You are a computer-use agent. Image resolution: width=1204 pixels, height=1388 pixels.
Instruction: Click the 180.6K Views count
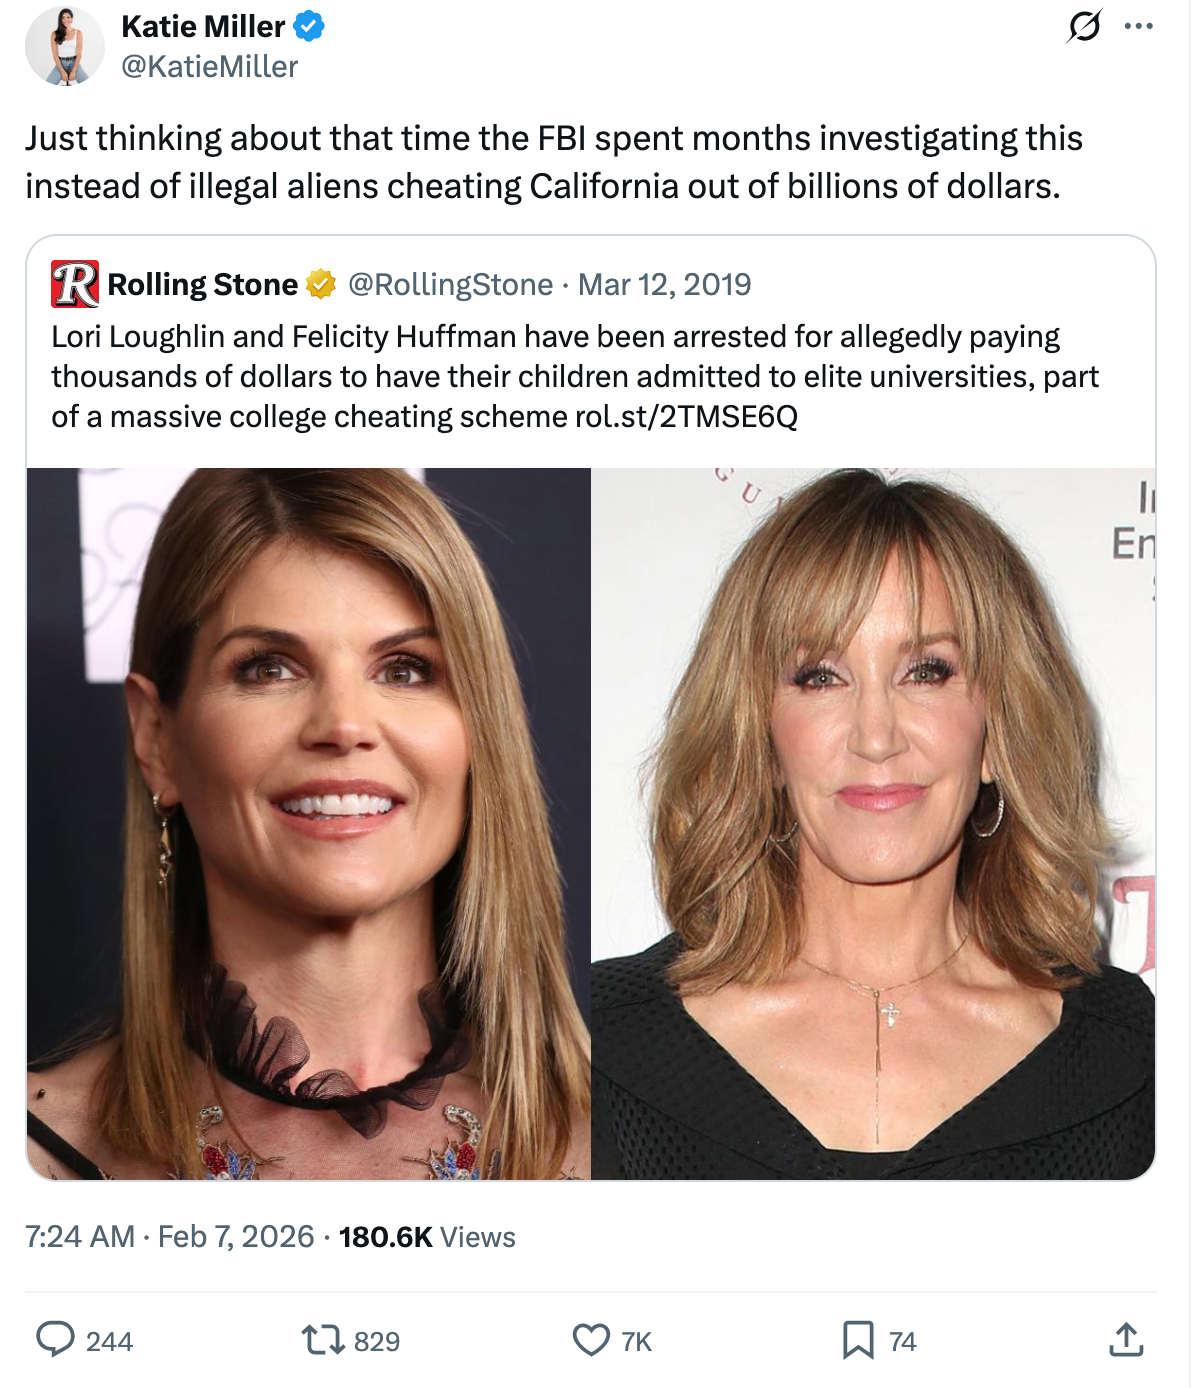[427, 1237]
